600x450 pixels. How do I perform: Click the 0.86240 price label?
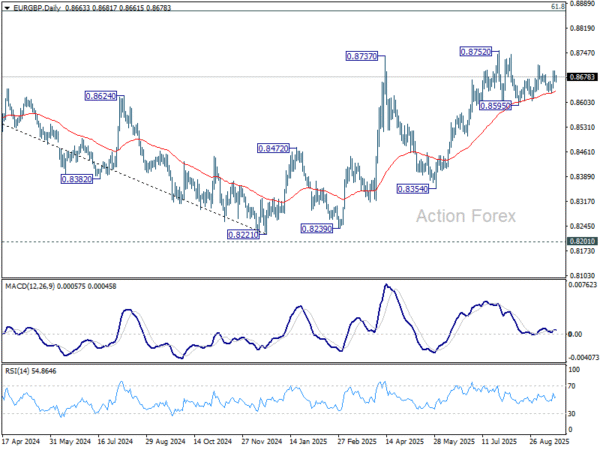tap(101, 96)
